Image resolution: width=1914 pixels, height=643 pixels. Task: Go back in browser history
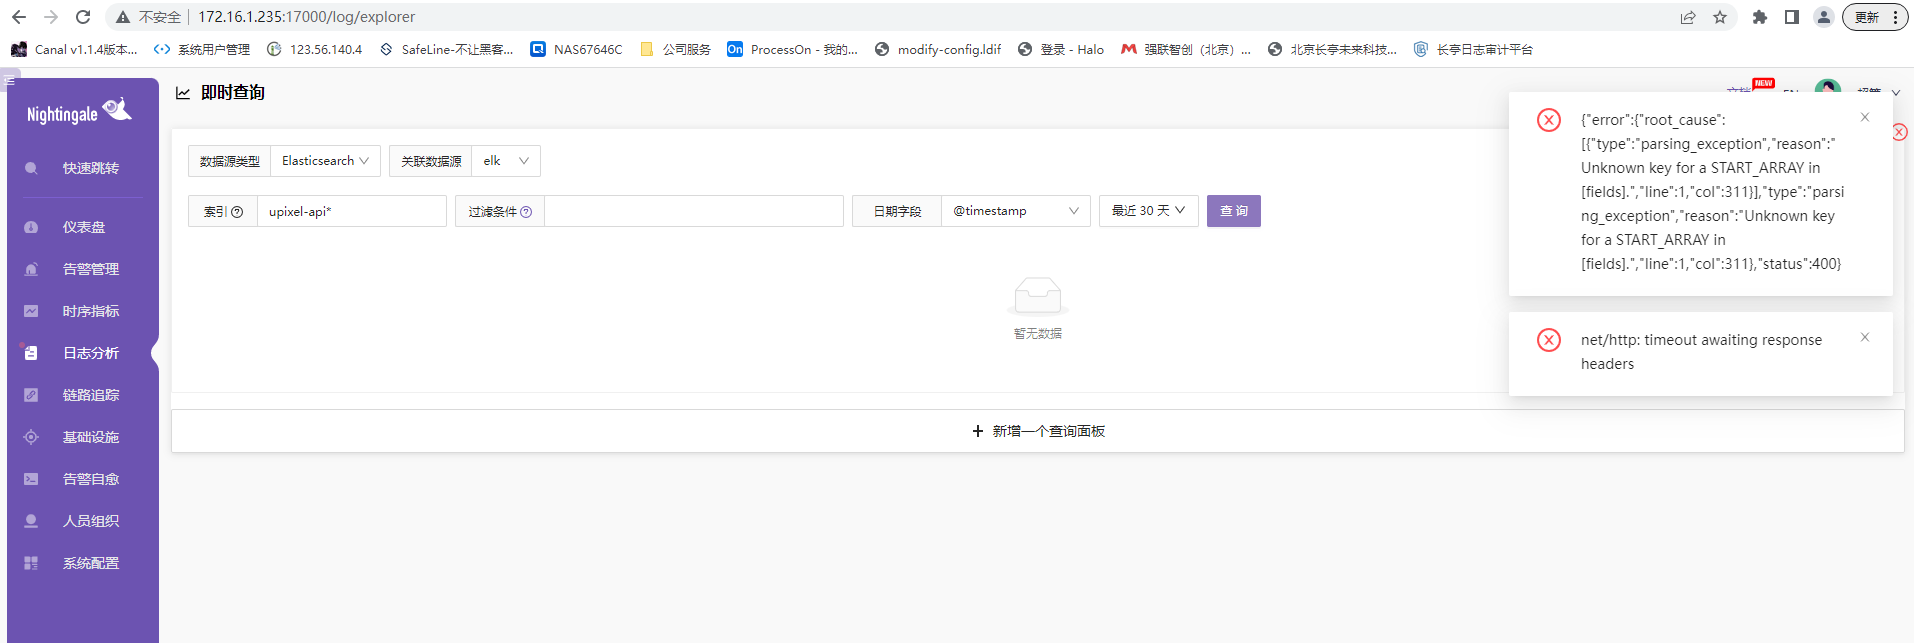(19, 17)
